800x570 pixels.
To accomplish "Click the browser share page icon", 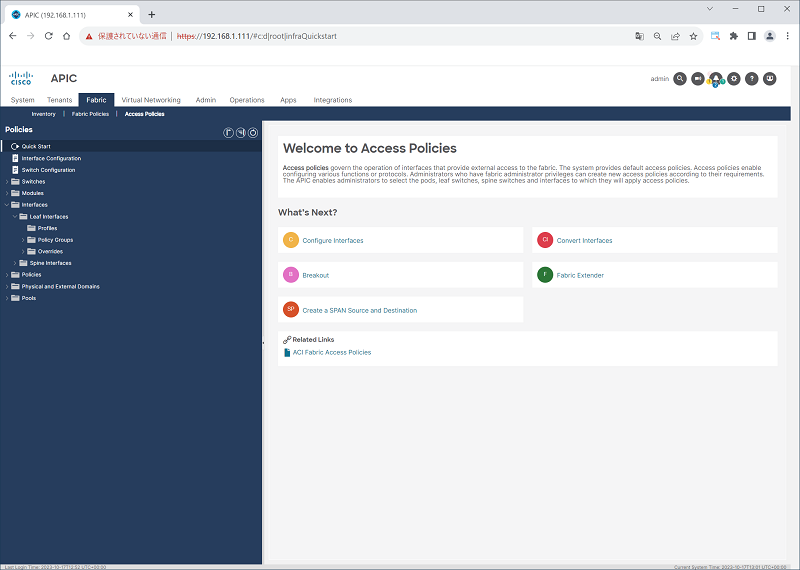I will pyautogui.click(x=676, y=36).
